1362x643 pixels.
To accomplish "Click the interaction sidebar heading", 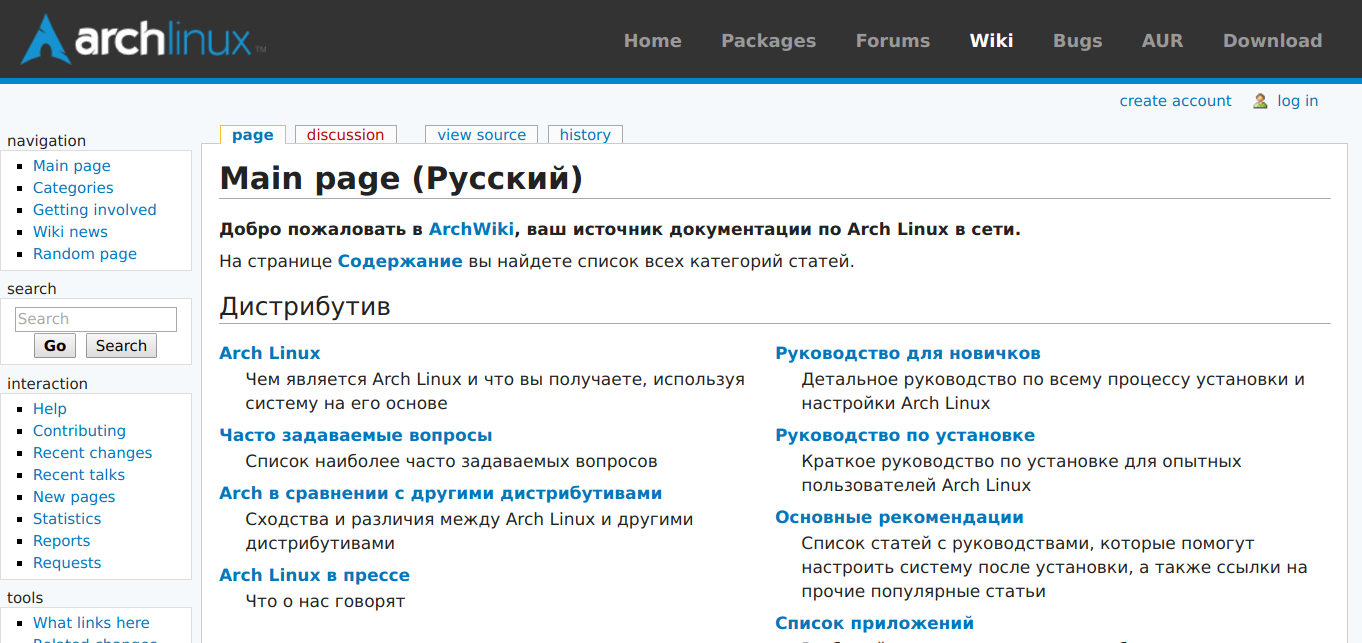I will pyautogui.click(x=47, y=384).
